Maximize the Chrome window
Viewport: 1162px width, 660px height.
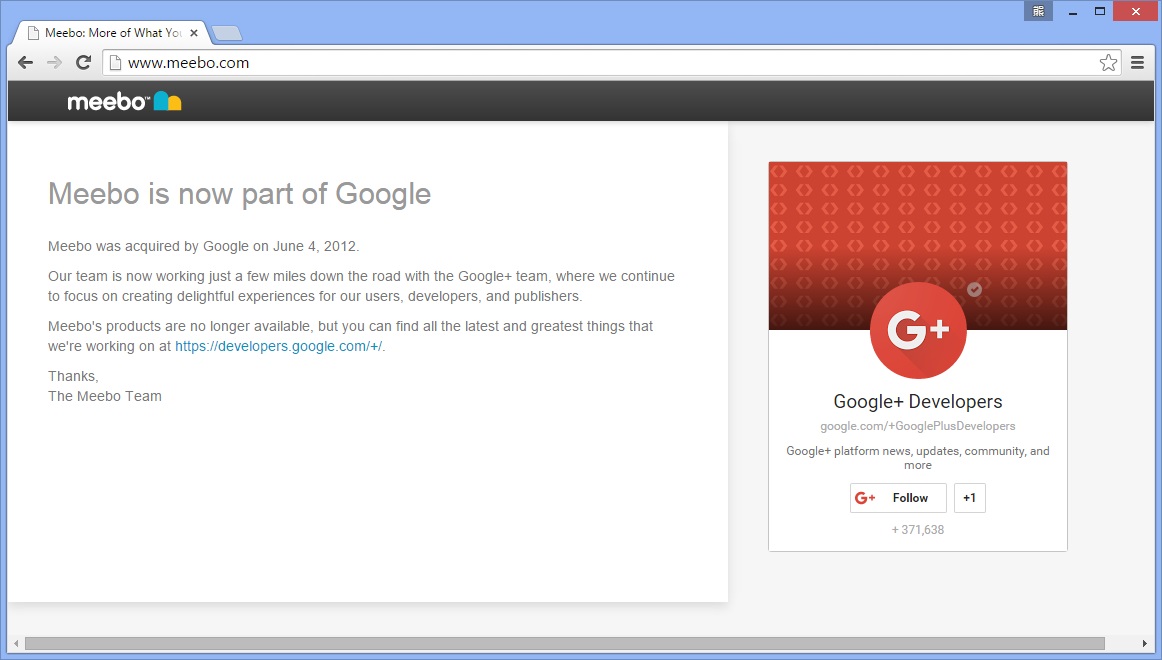click(x=1100, y=11)
